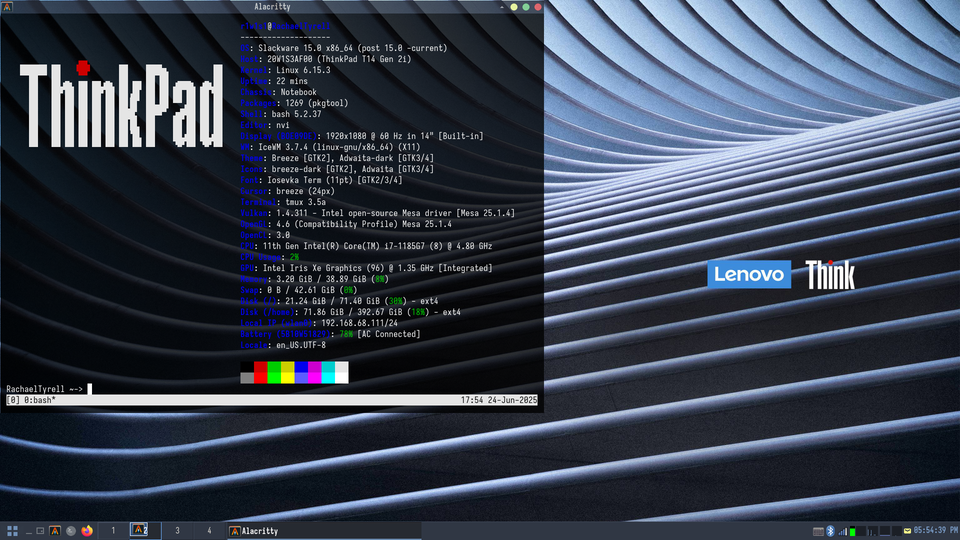
Task: Switch to workspace 2
Action: pyautogui.click(x=146, y=531)
